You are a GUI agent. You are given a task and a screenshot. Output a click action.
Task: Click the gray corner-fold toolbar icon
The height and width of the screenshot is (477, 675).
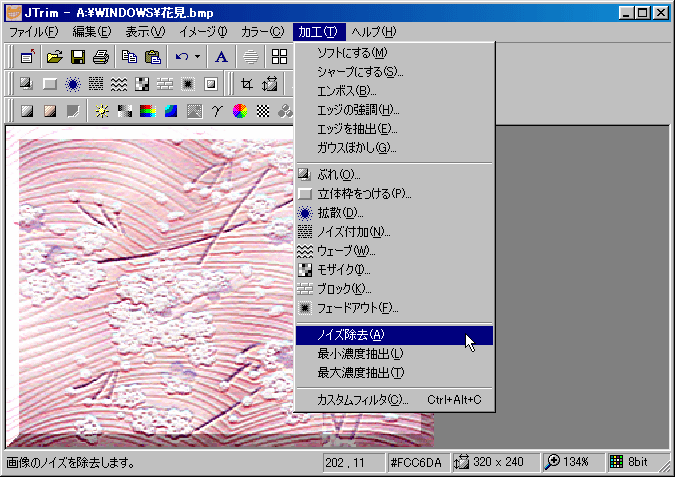tap(73, 112)
